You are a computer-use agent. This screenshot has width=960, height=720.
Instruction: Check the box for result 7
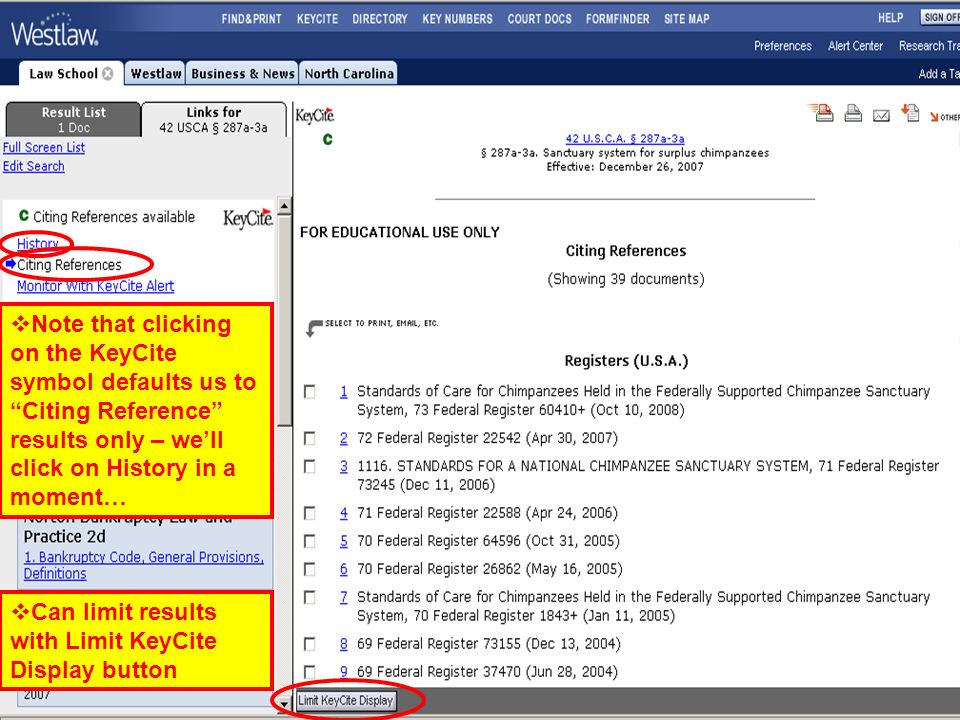tap(310, 598)
